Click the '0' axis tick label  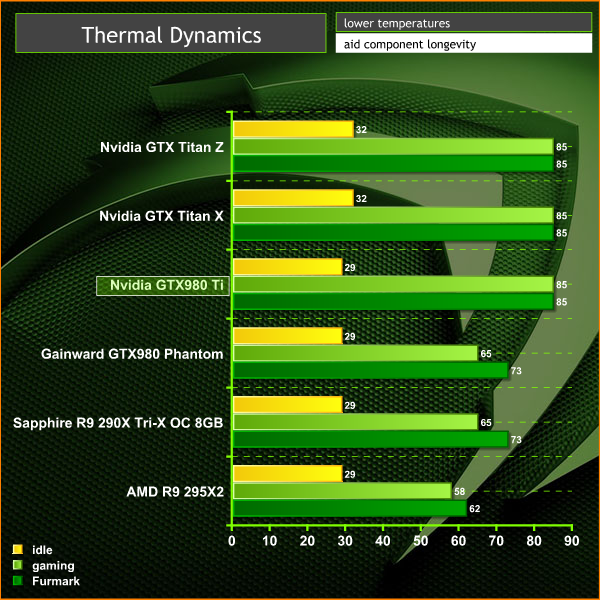tap(232, 541)
